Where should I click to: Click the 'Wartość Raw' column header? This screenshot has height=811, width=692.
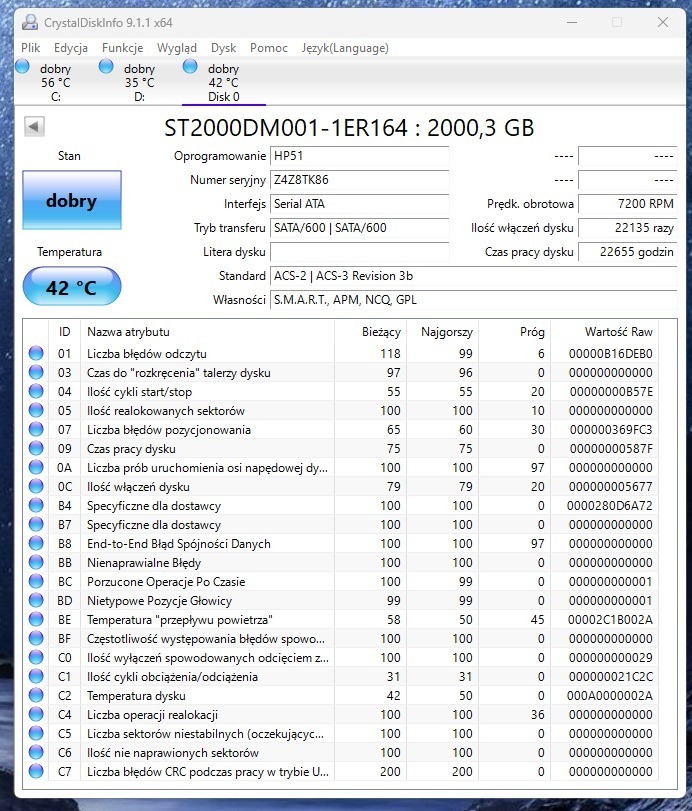605,332
